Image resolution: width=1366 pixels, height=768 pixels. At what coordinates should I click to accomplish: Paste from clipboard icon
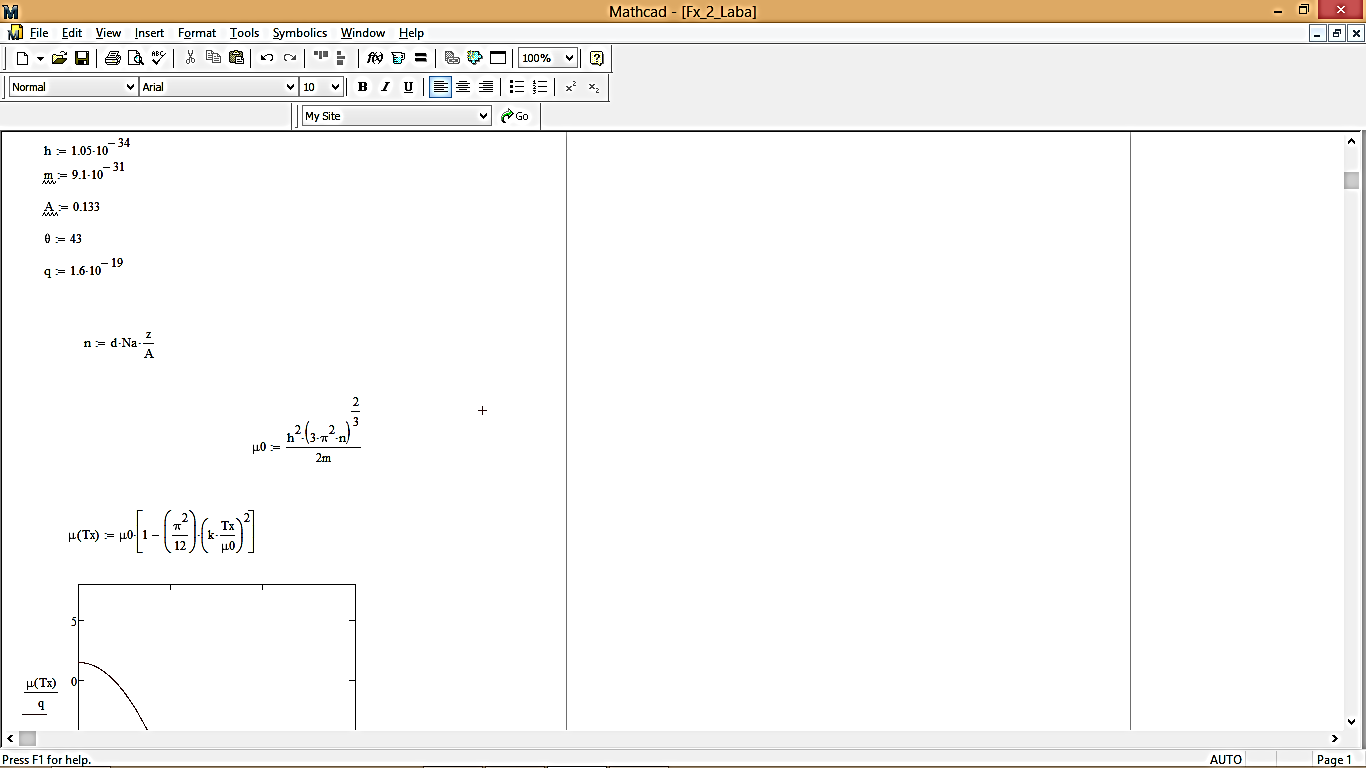pyautogui.click(x=236, y=58)
